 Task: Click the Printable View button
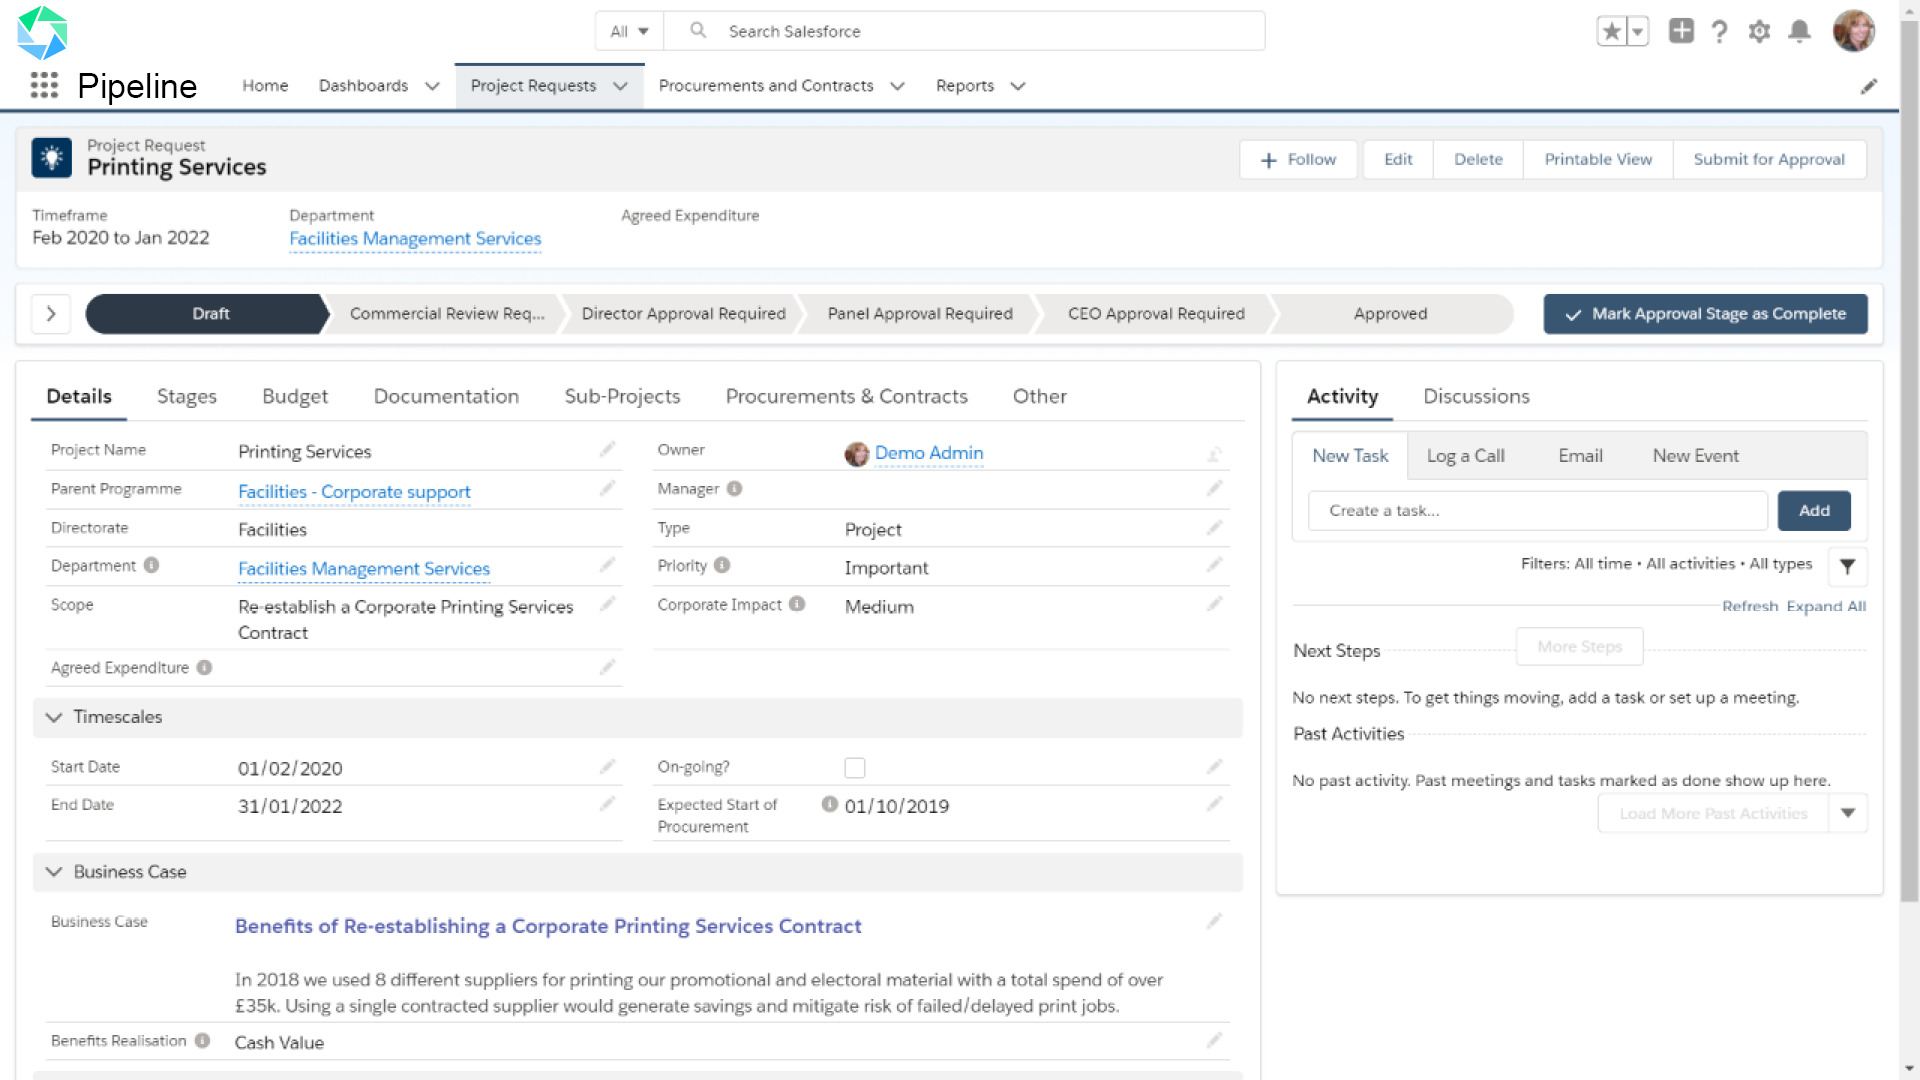click(1598, 160)
